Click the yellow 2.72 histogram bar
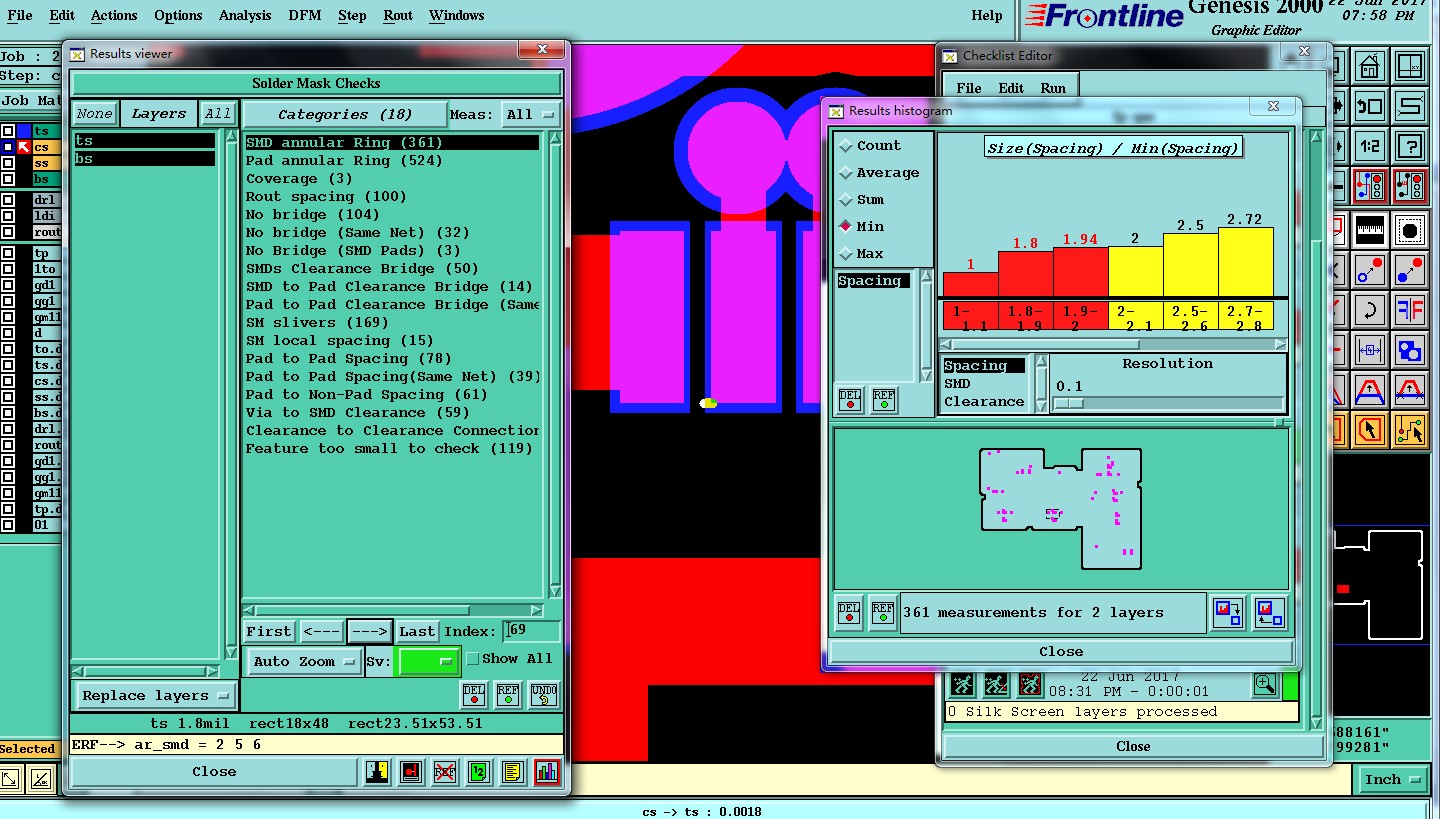This screenshot has width=1440, height=819. point(1246,262)
